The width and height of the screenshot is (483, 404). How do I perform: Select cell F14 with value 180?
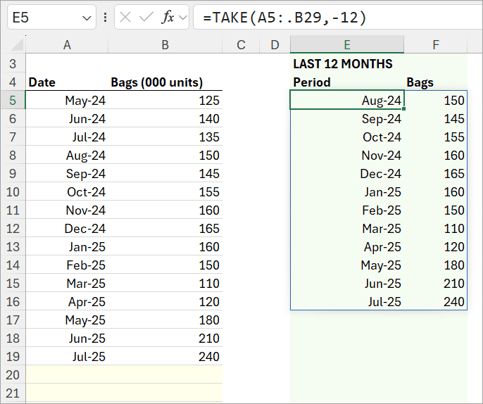coord(435,265)
